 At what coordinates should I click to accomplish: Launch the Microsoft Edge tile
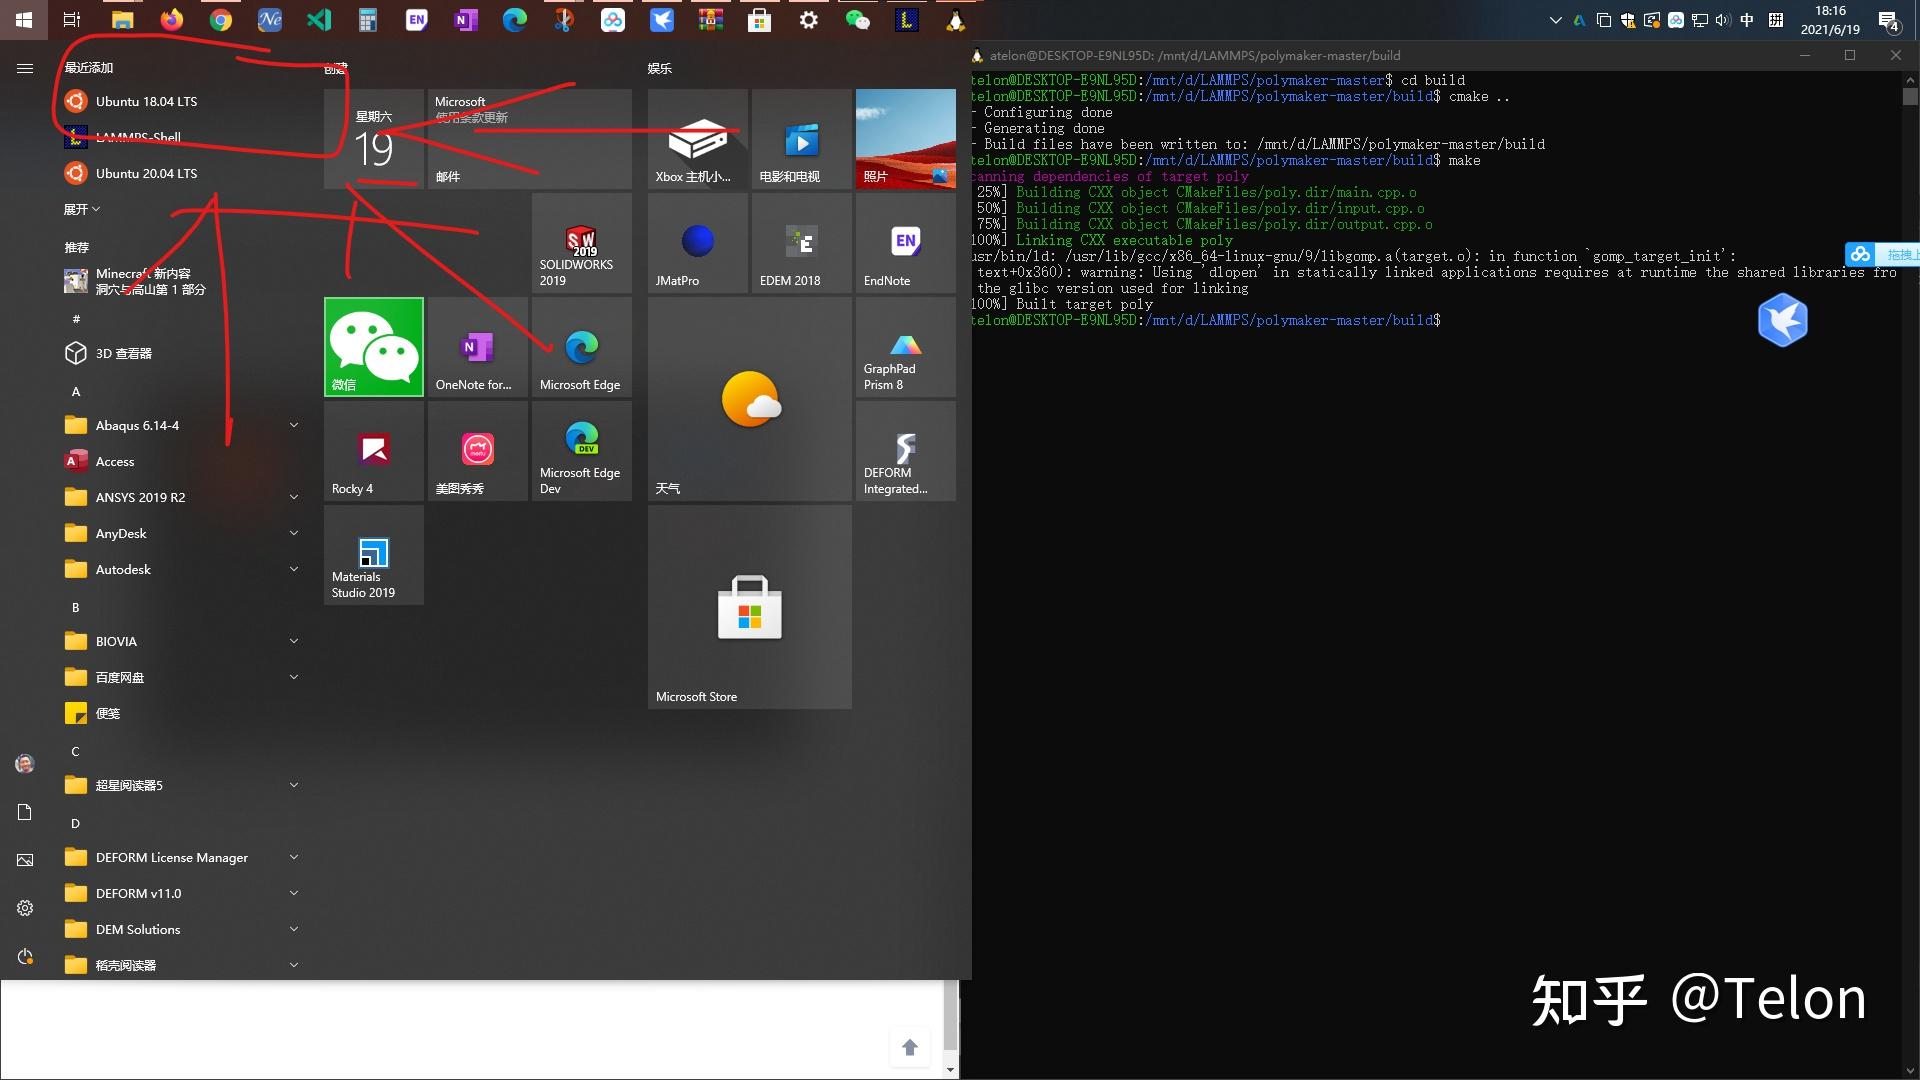pos(581,347)
